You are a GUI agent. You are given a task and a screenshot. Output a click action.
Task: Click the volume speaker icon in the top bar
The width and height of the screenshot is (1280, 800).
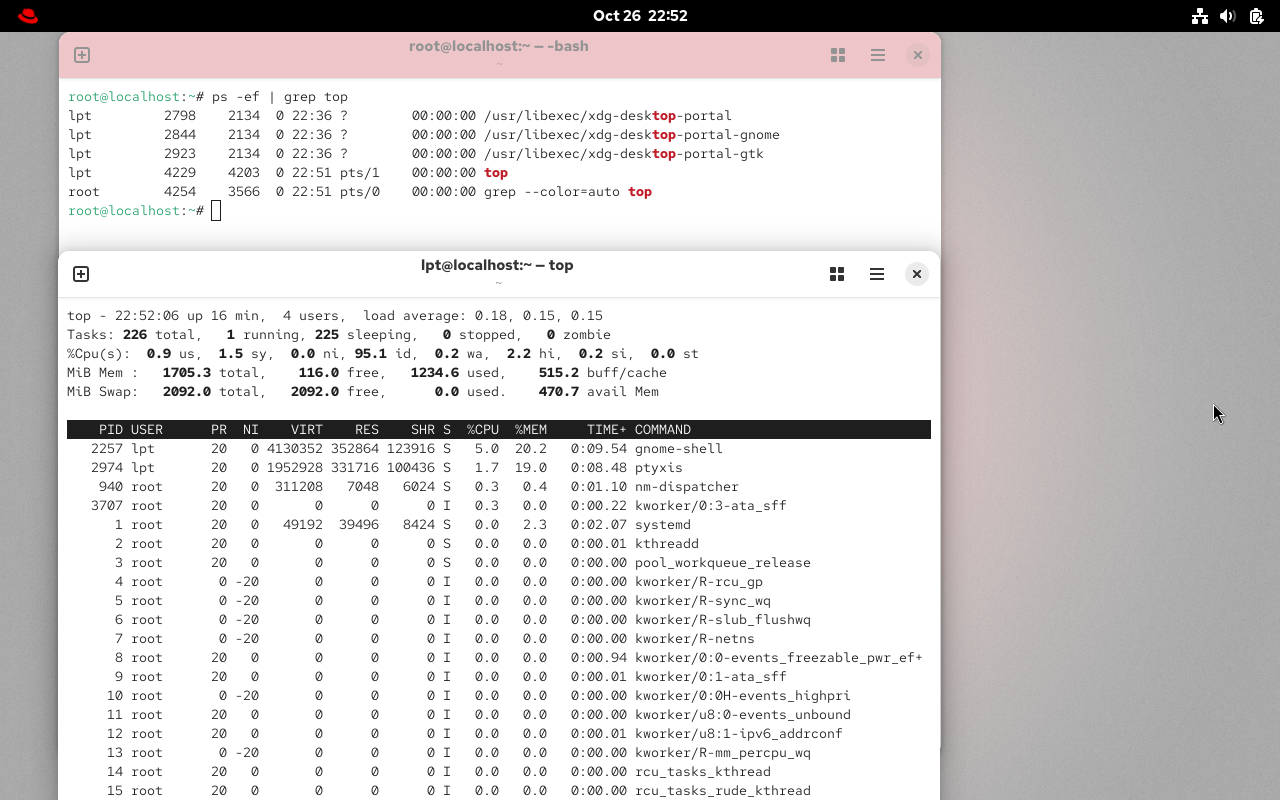[1227, 16]
